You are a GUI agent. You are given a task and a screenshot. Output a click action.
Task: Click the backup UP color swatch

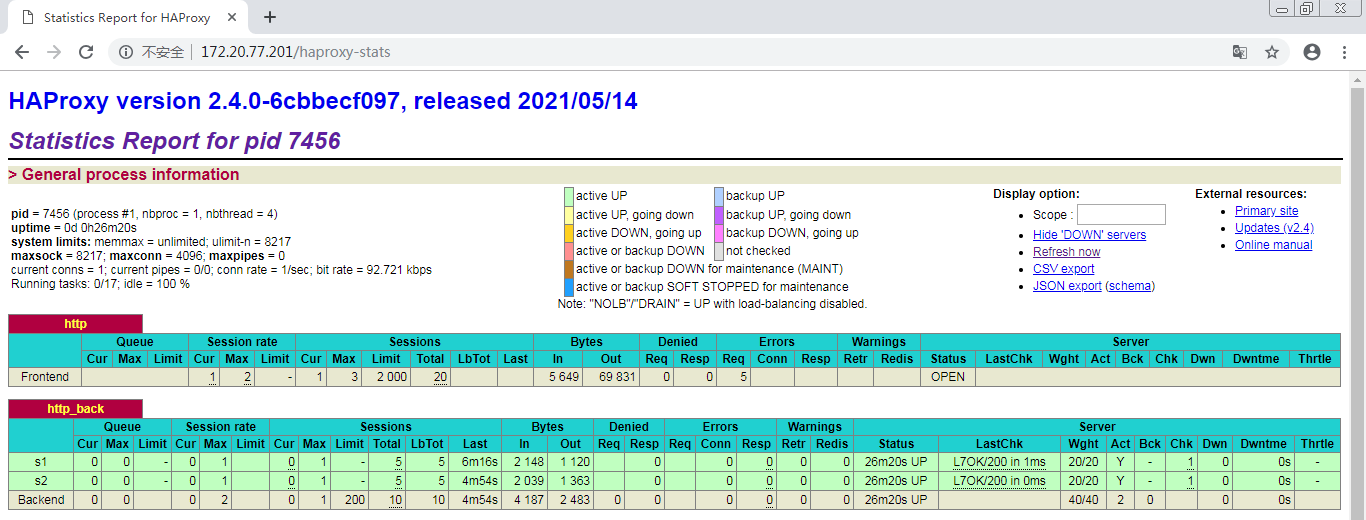pos(719,196)
